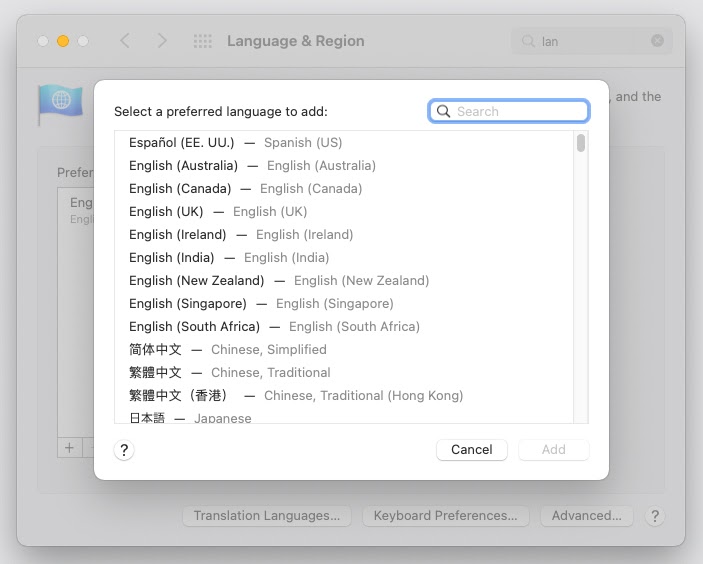This screenshot has width=703, height=564.
Task: Open help in the Language & Region window corner
Action: [655, 516]
